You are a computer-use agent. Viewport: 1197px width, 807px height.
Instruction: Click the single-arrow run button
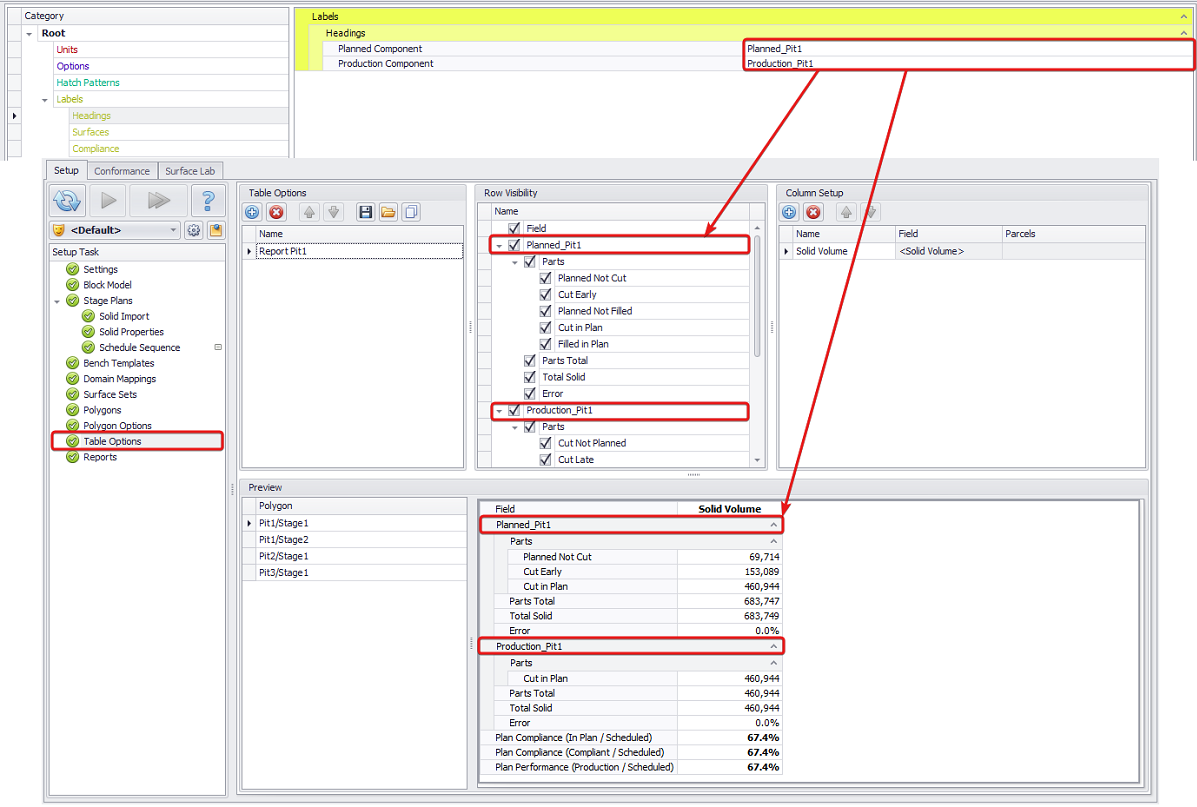point(108,201)
